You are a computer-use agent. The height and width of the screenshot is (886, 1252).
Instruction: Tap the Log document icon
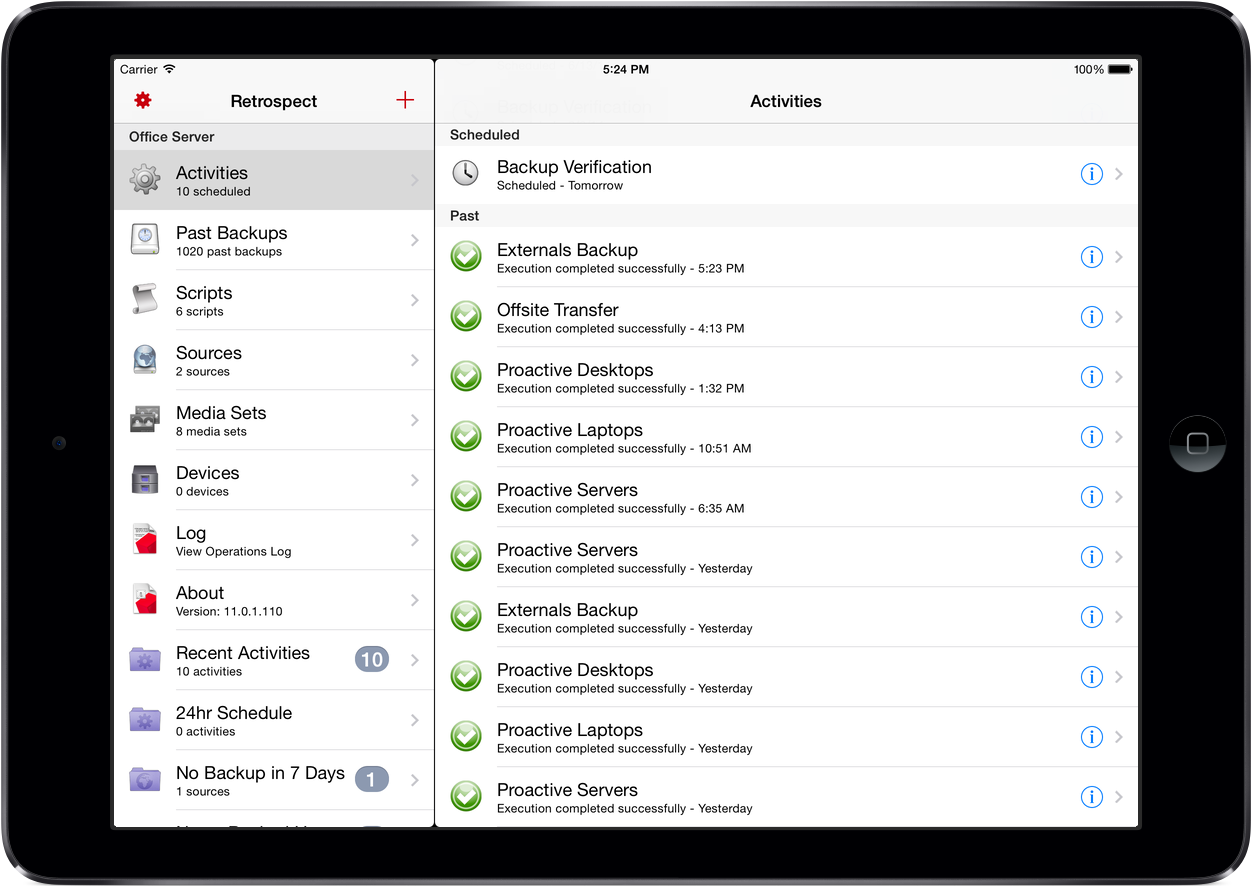145,540
